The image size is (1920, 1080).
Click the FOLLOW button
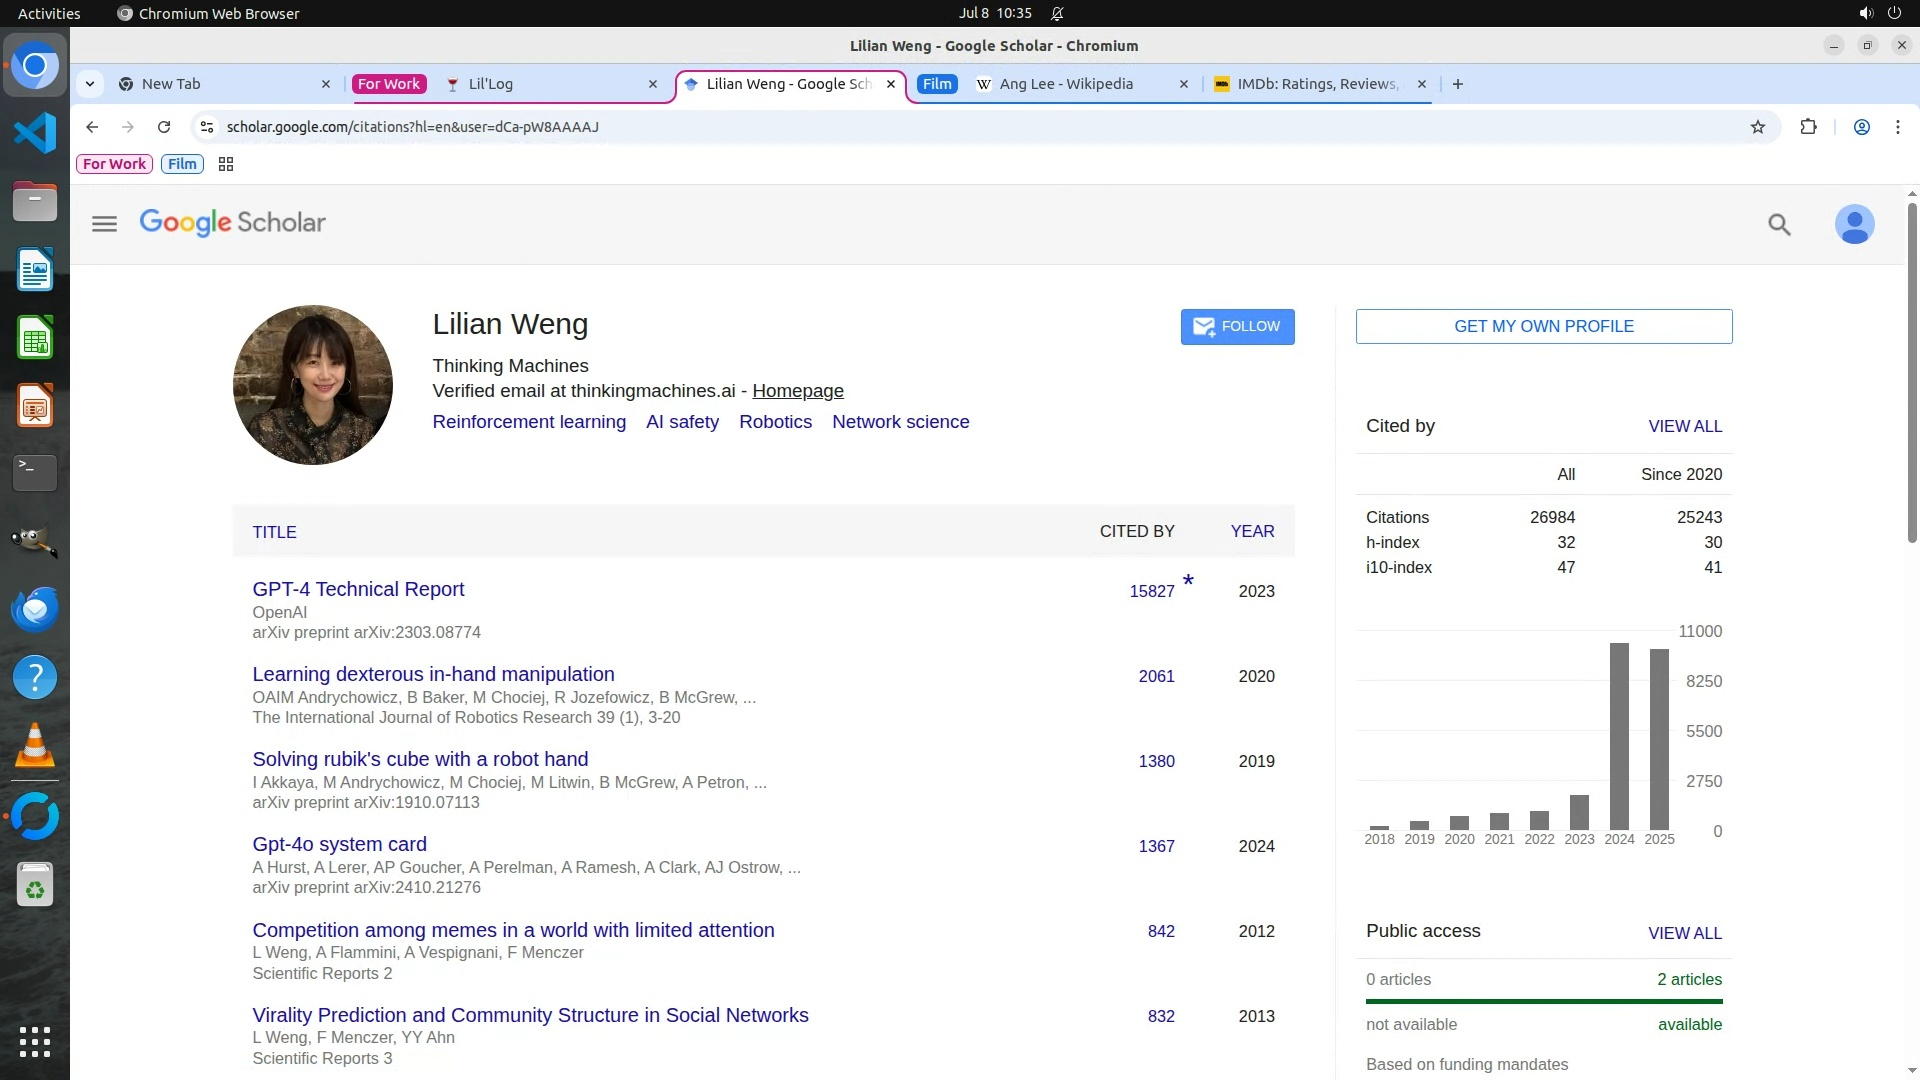pyautogui.click(x=1237, y=327)
